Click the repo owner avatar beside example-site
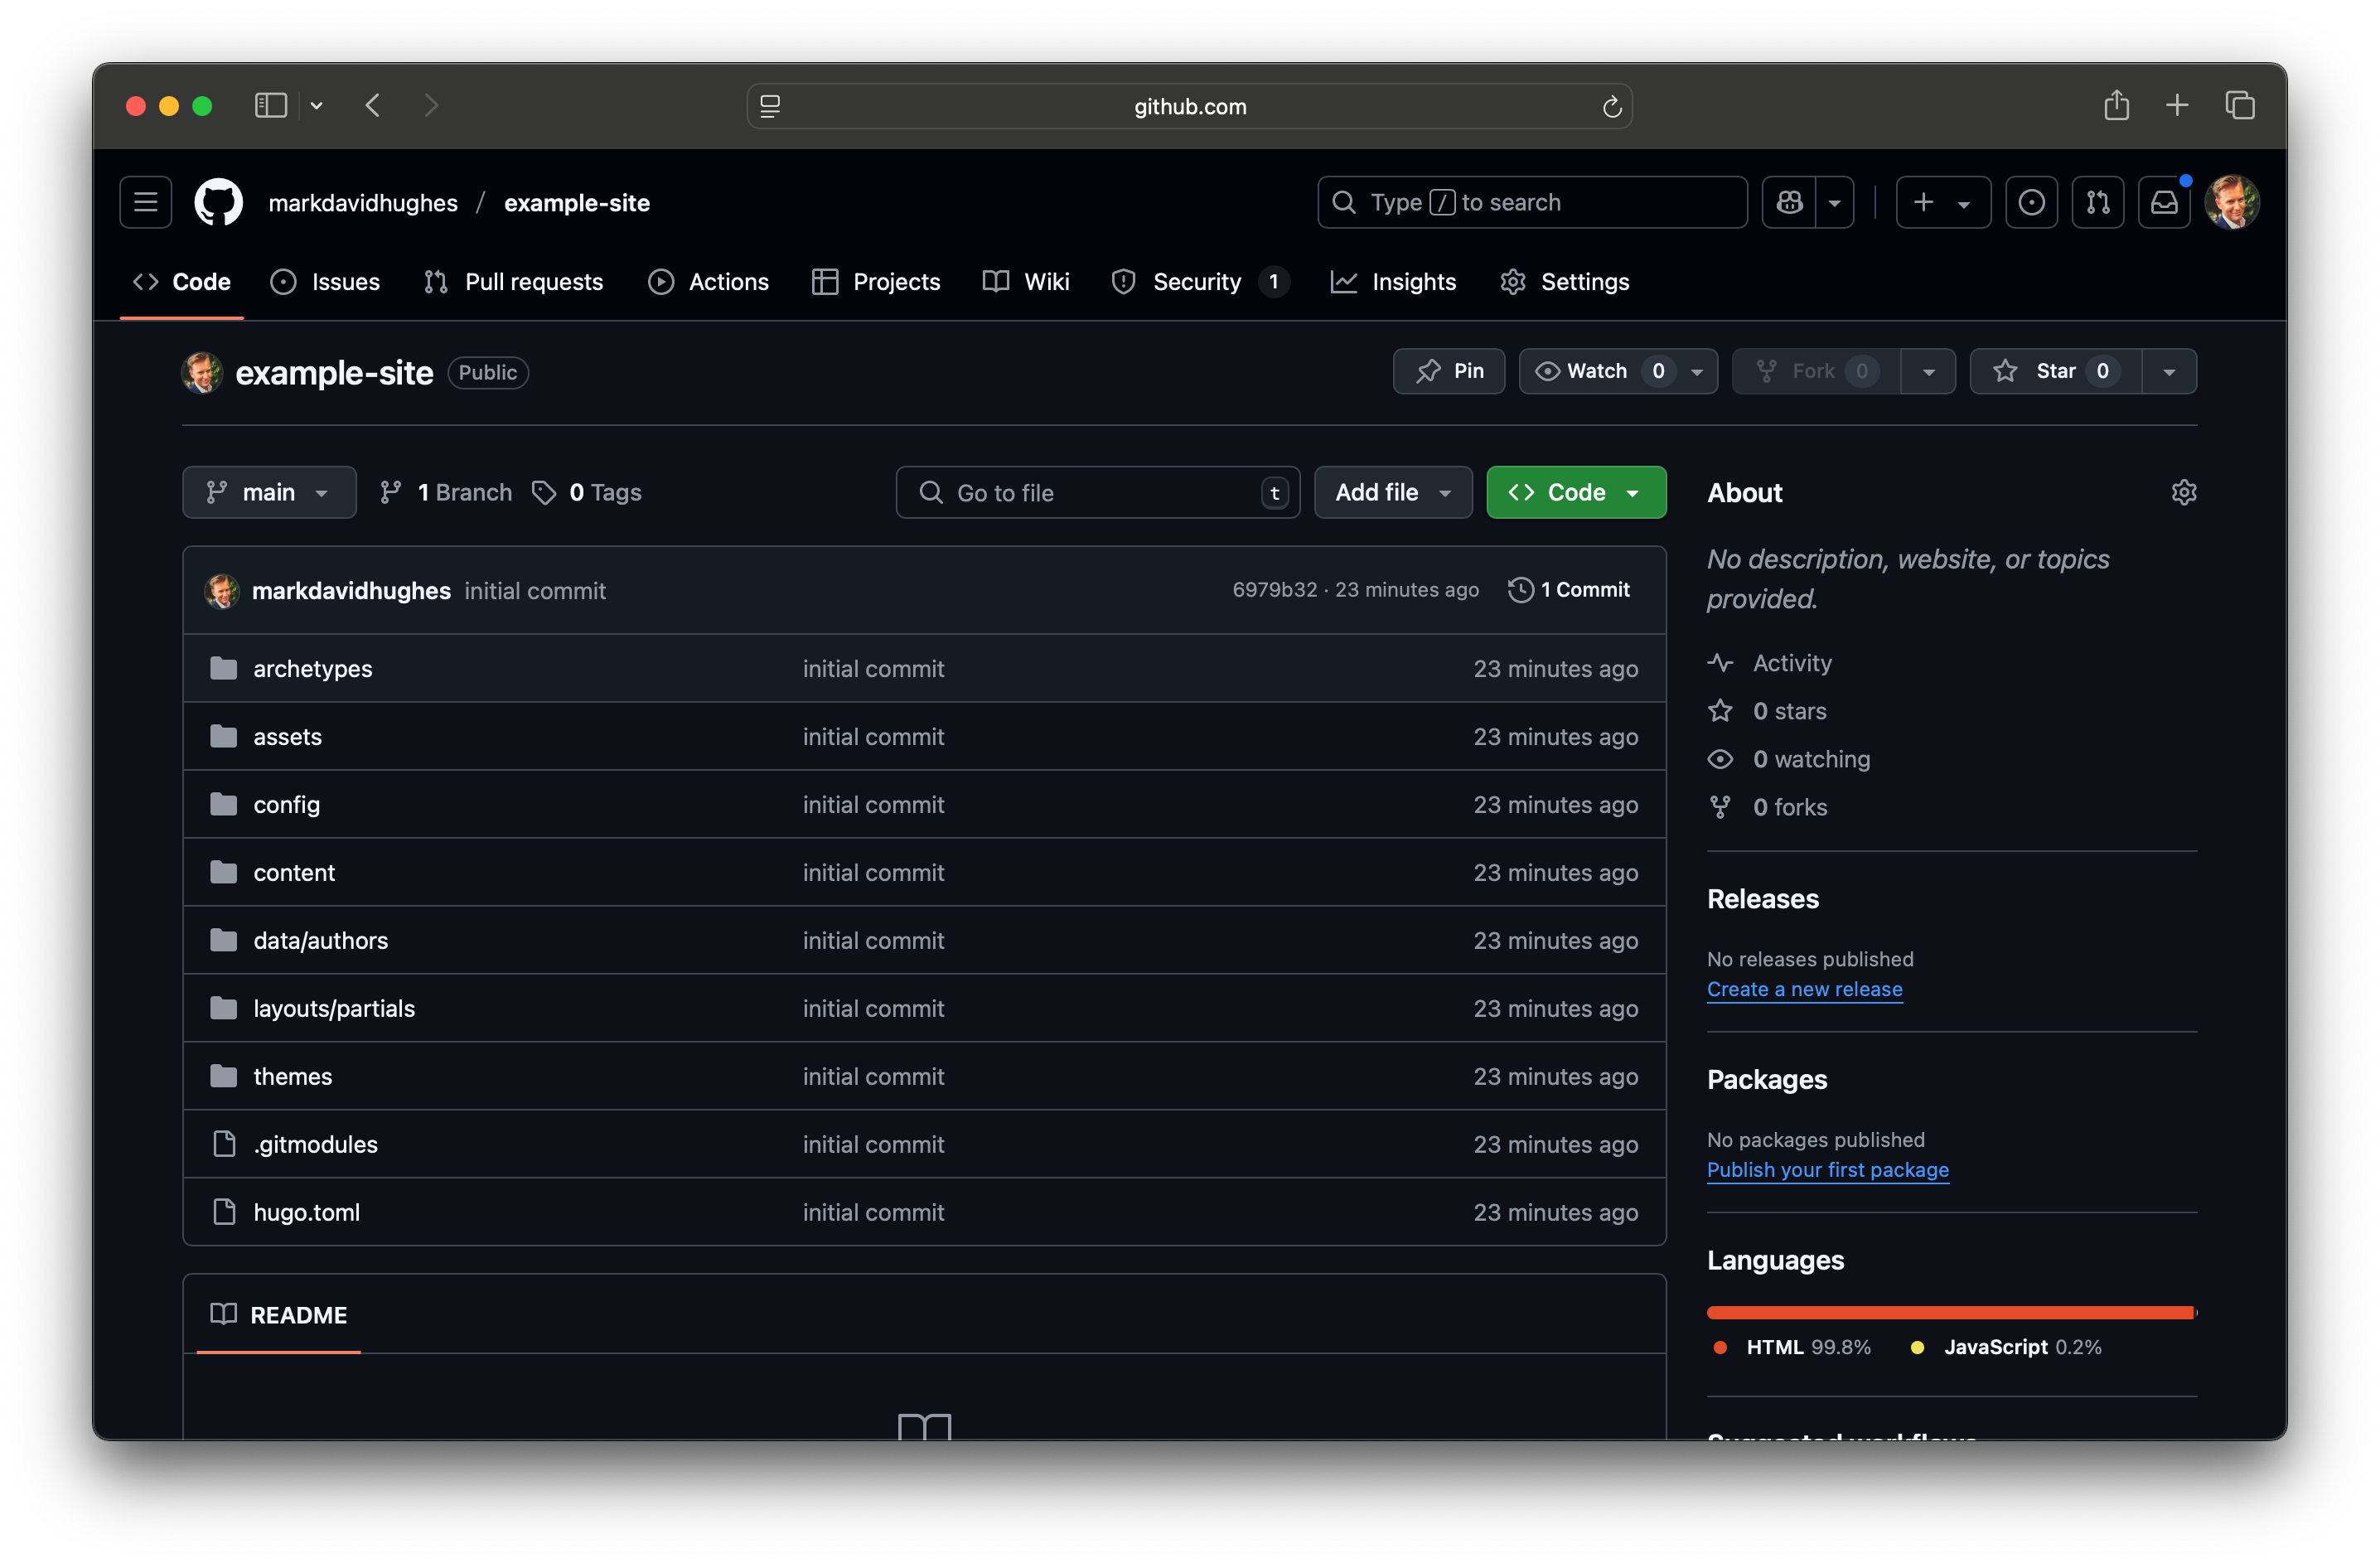 click(x=202, y=372)
